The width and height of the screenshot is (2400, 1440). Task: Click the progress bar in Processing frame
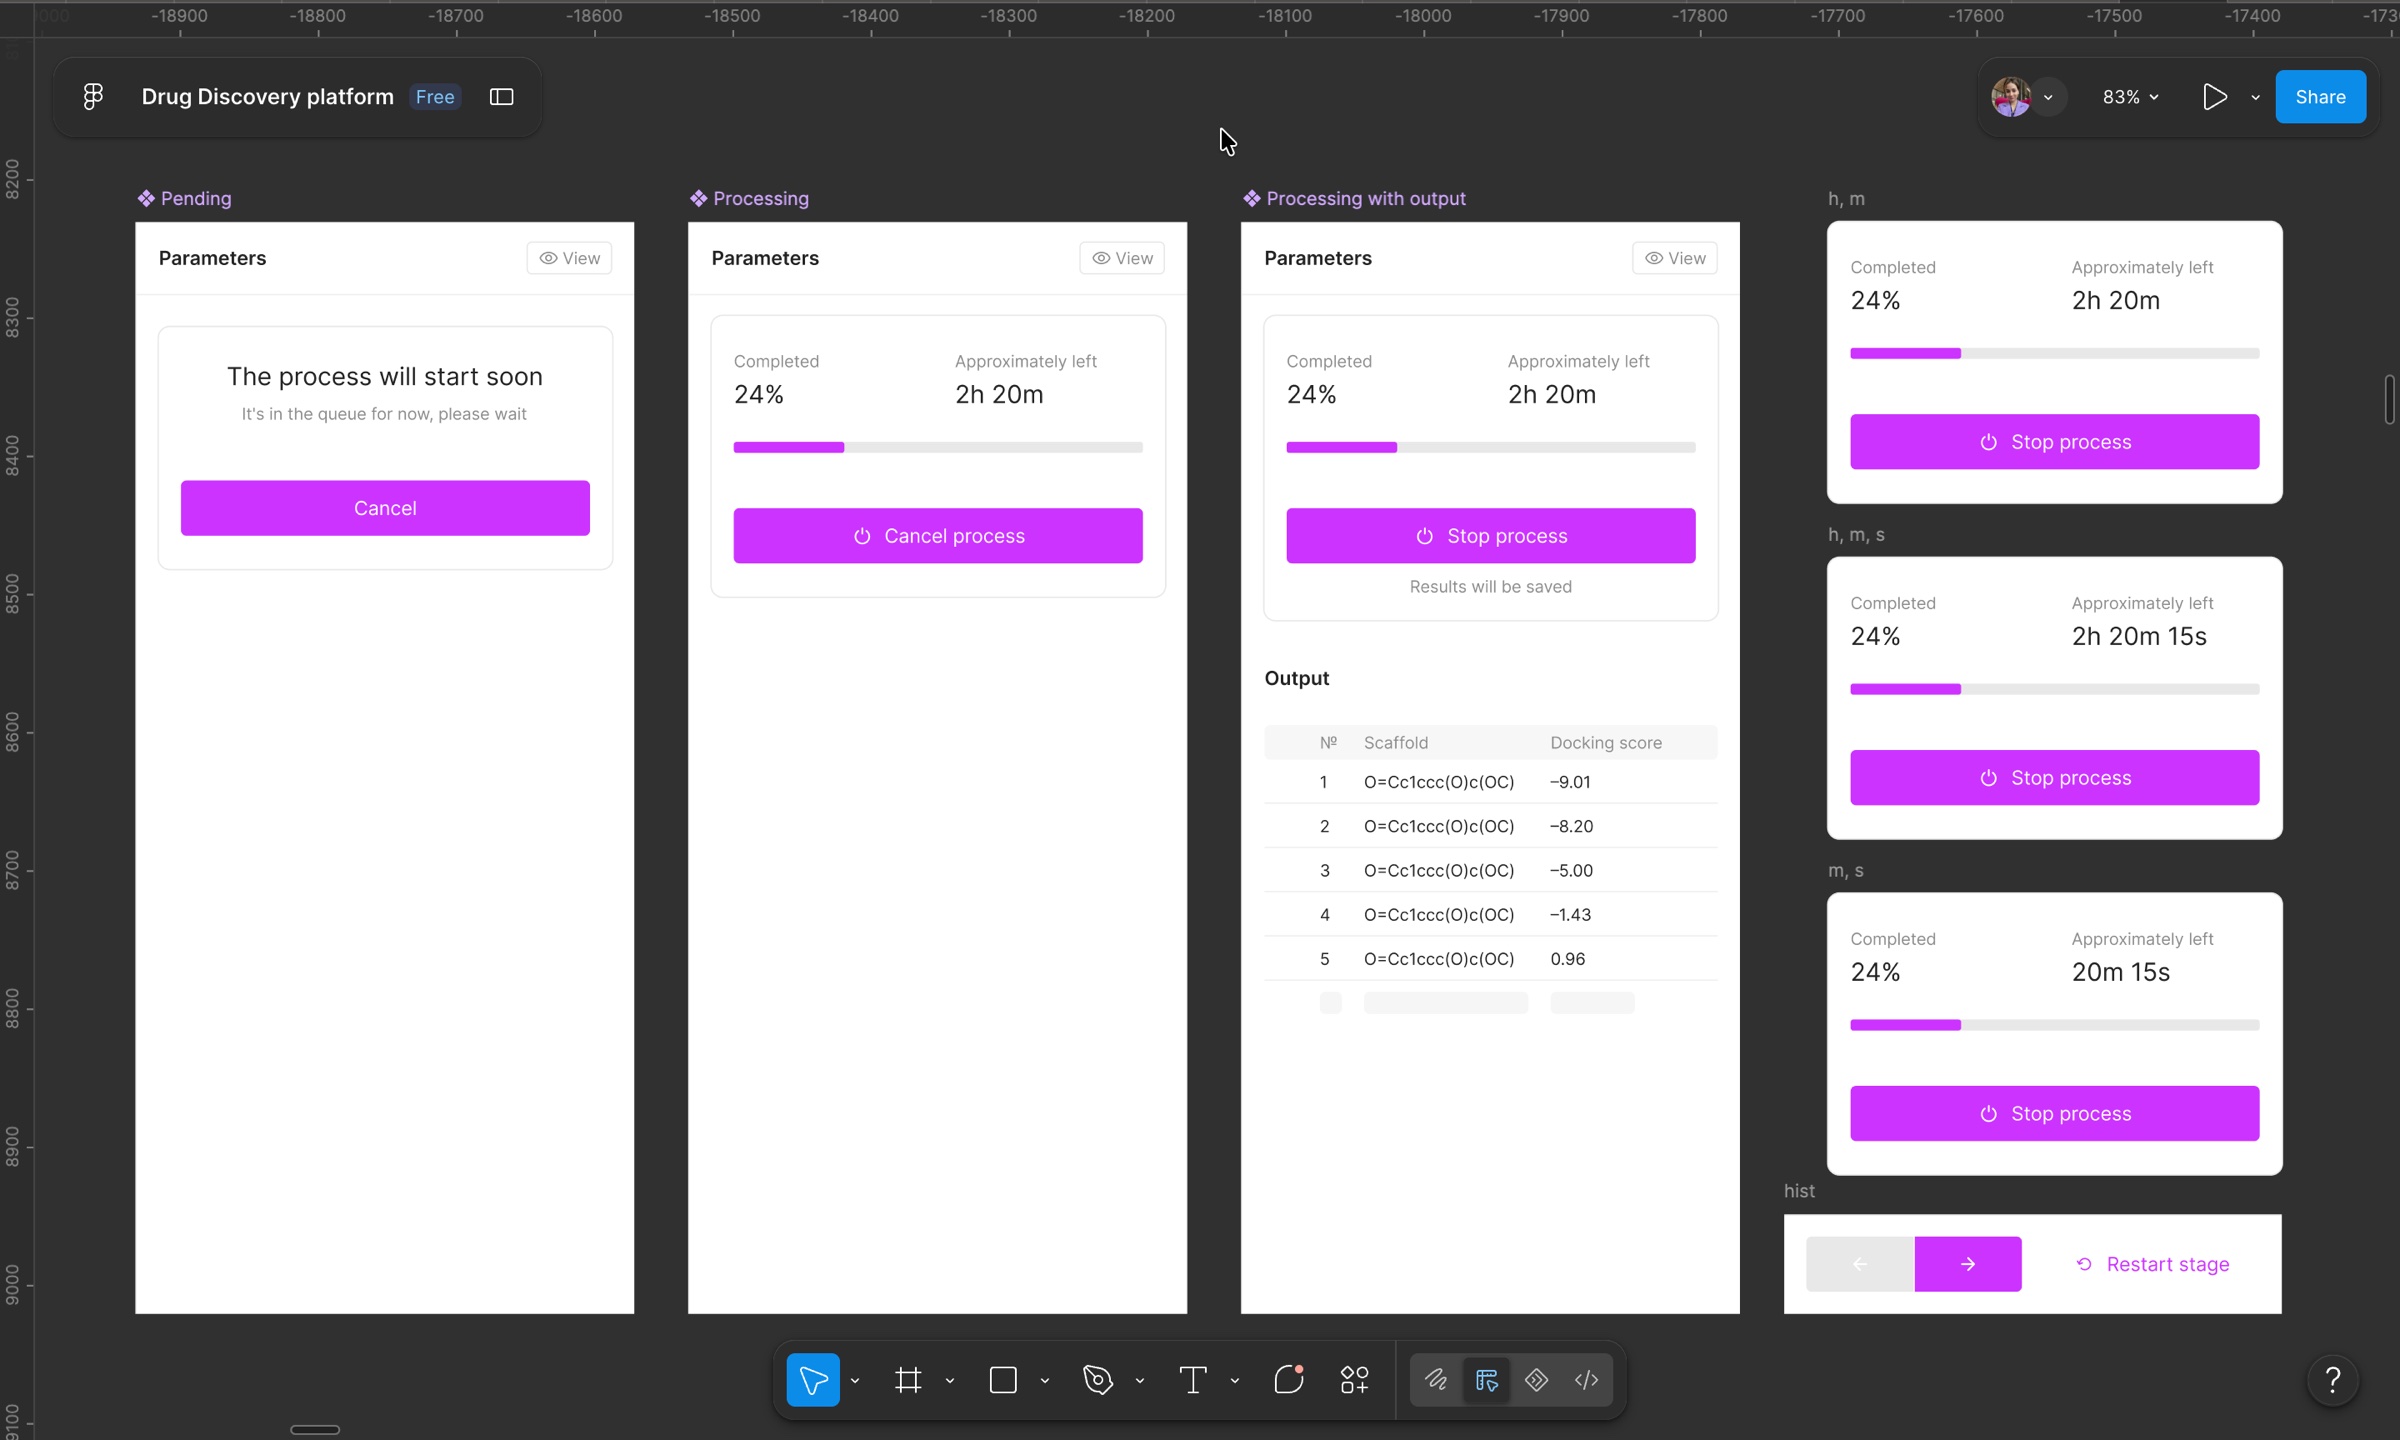[x=938, y=447]
